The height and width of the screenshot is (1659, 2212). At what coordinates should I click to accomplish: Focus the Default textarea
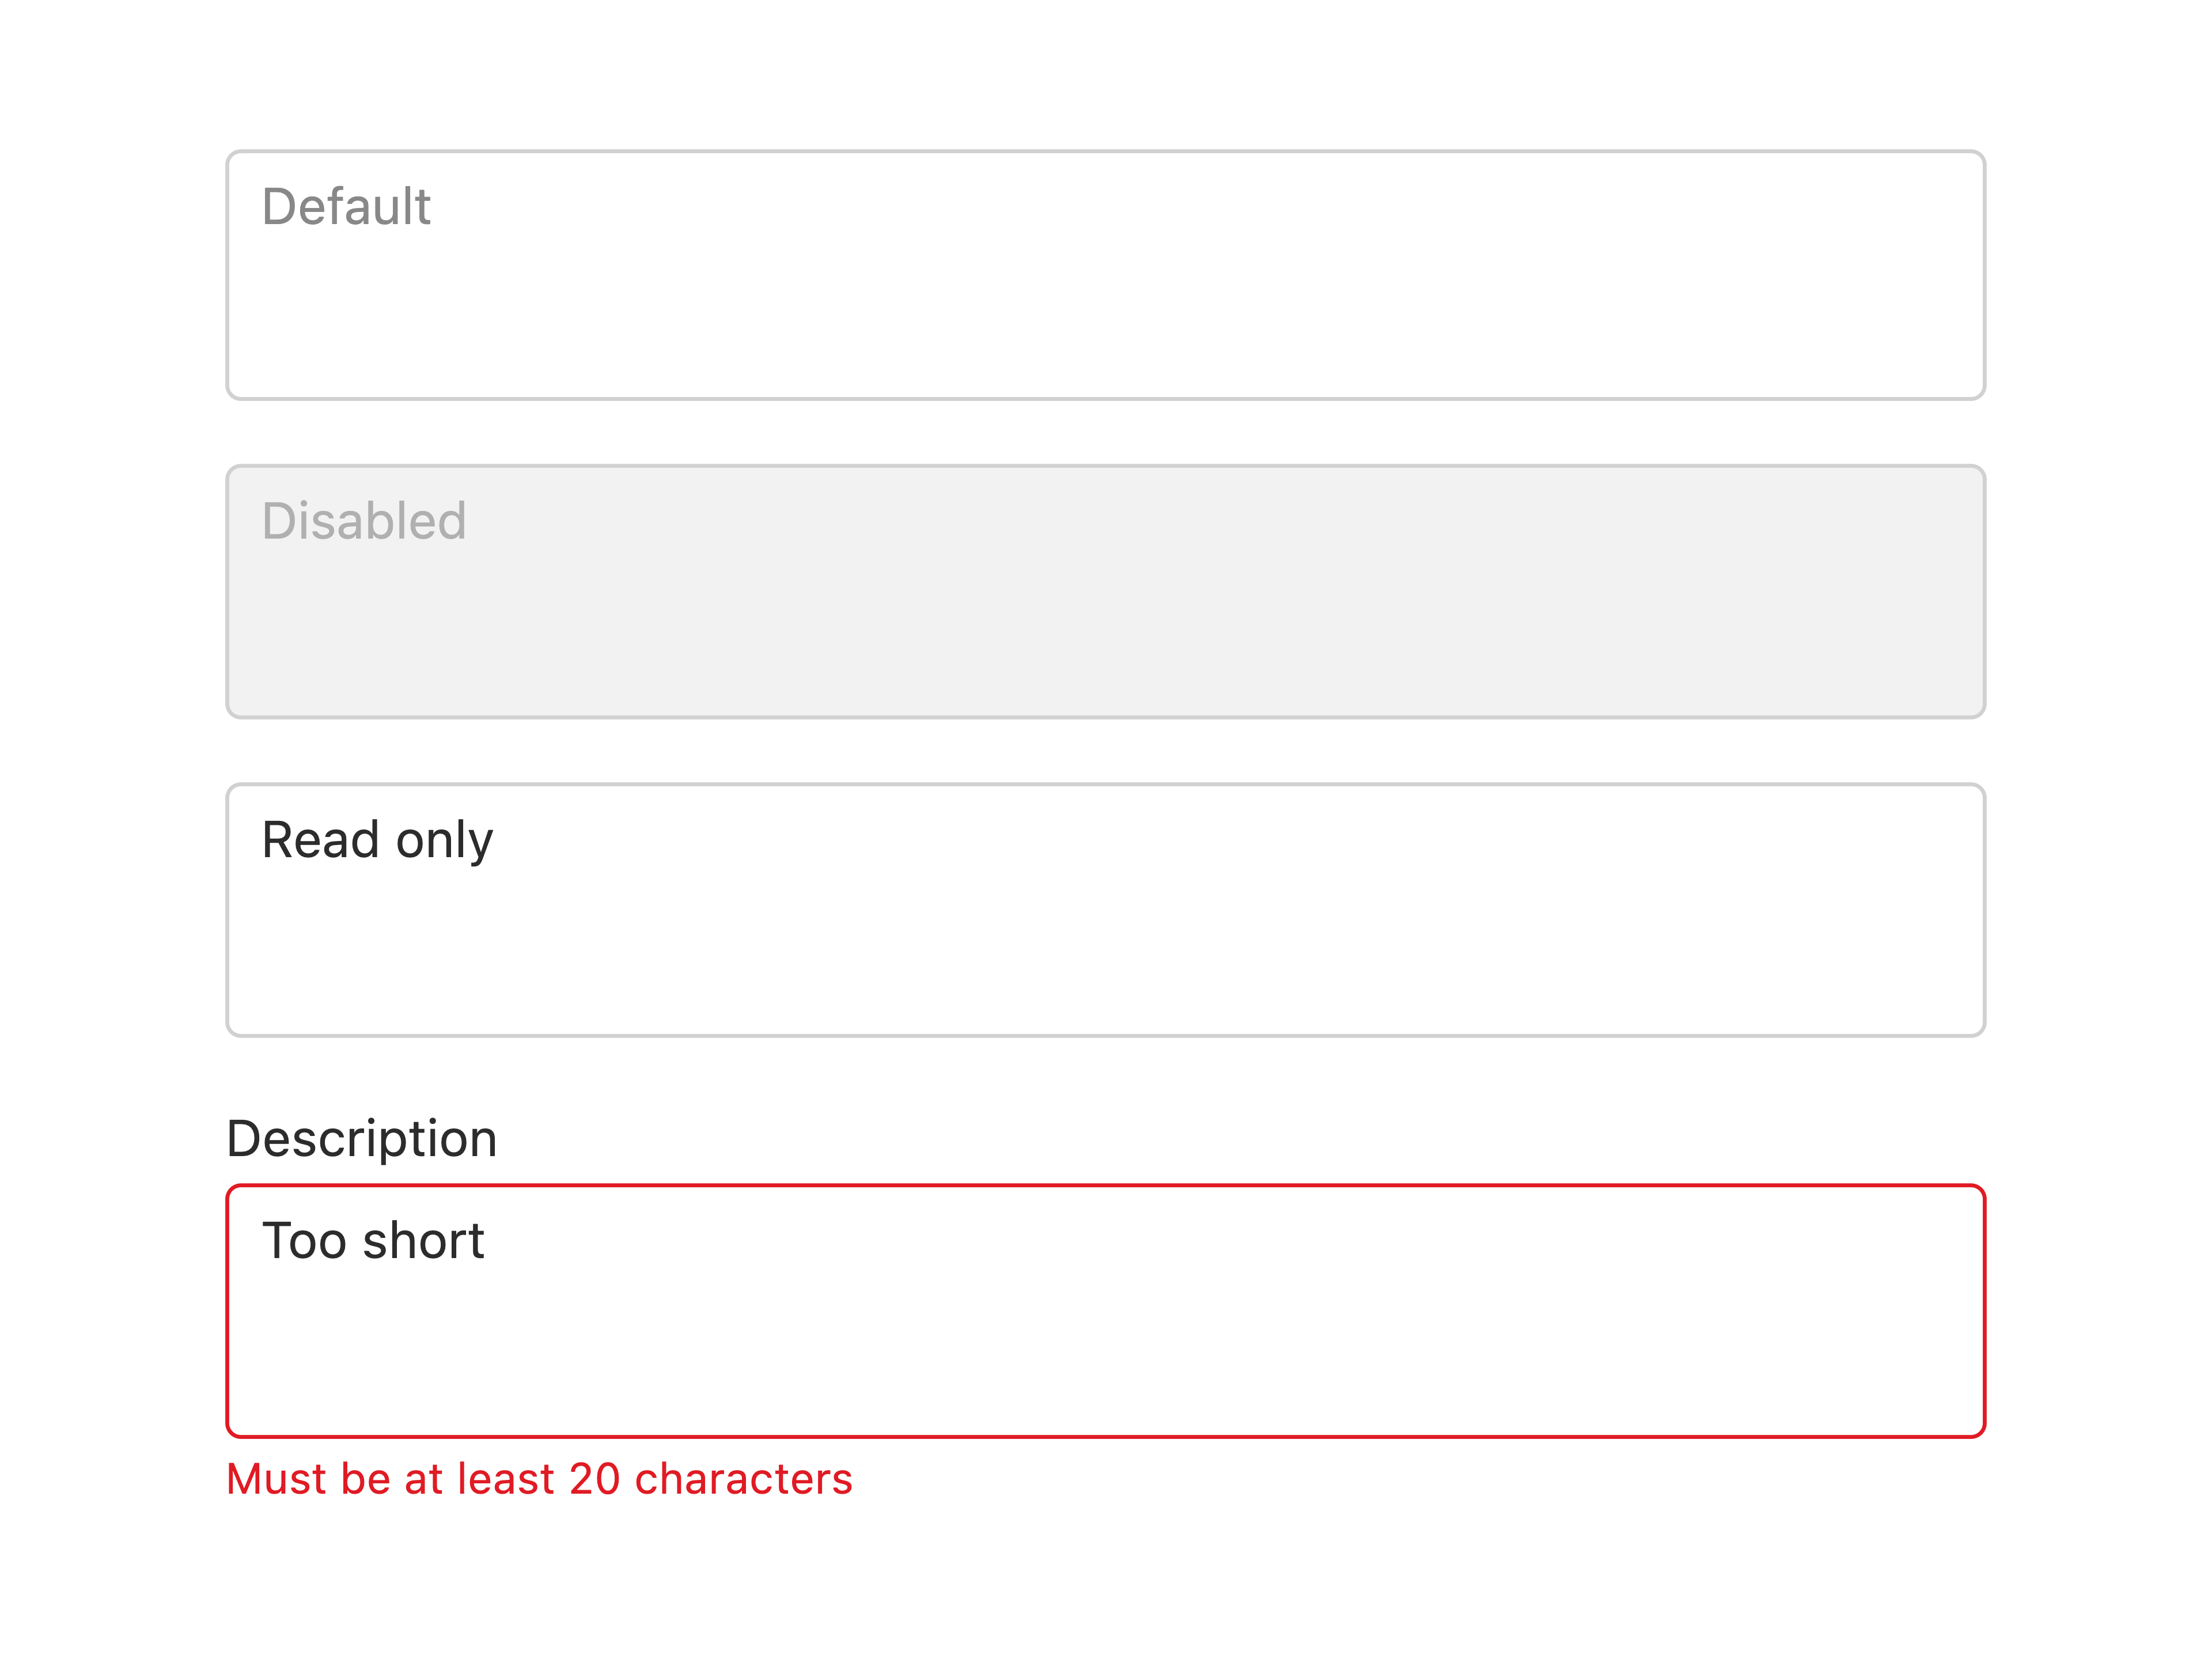click(1105, 275)
